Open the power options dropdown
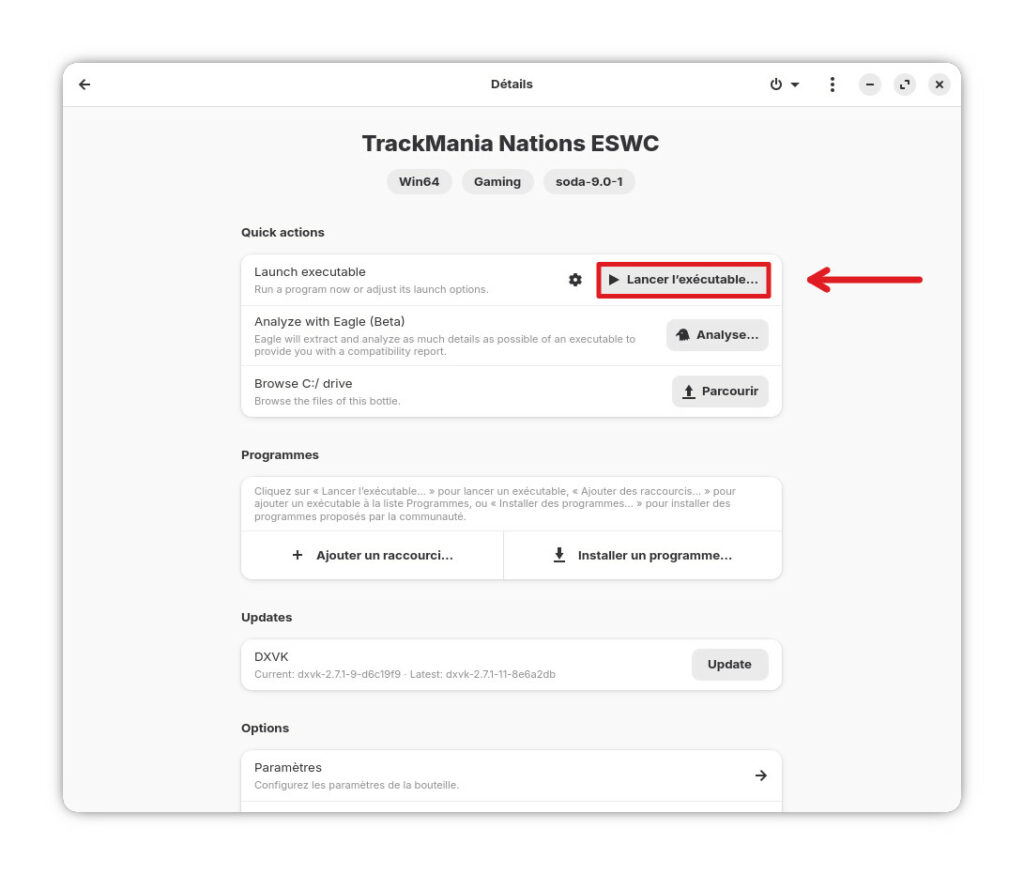 coord(784,85)
